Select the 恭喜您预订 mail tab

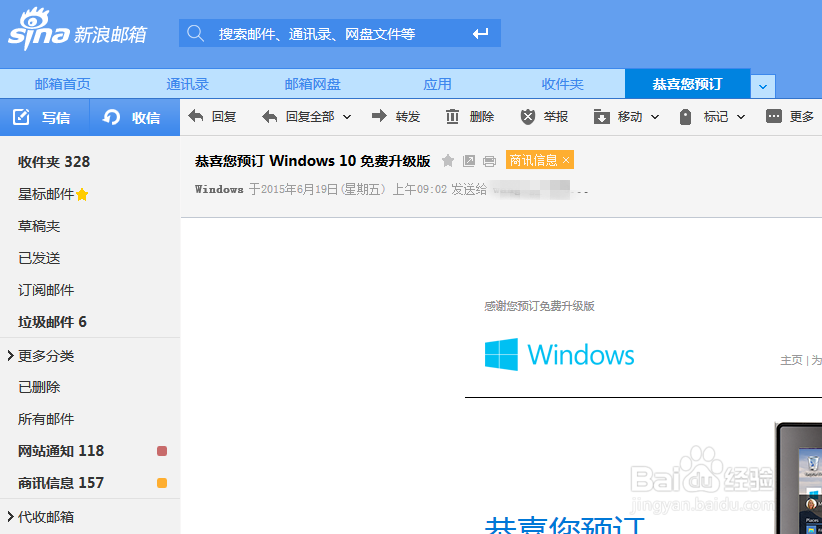pyautogui.click(x=687, y=84)
